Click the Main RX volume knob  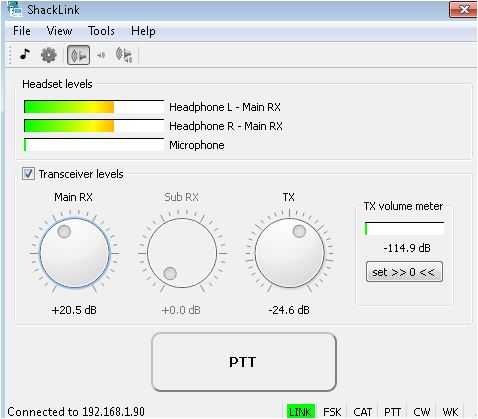tap(75, 253)
